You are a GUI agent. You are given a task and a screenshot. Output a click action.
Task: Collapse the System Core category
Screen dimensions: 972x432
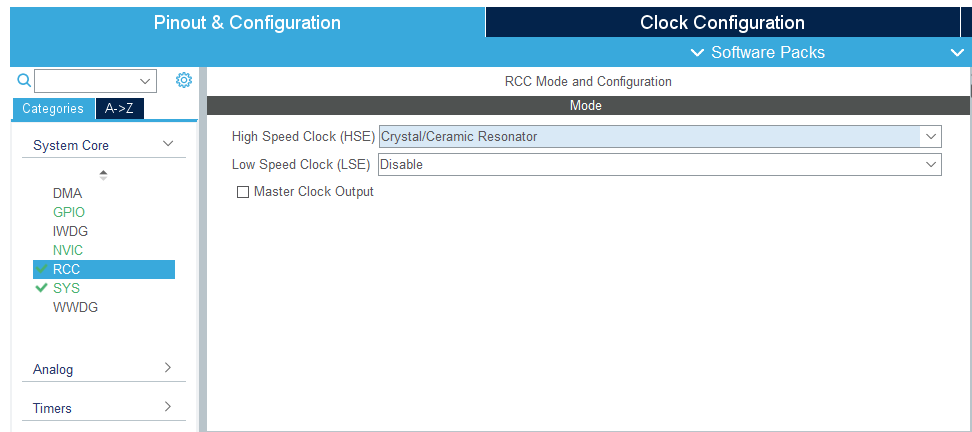[104, 145]
